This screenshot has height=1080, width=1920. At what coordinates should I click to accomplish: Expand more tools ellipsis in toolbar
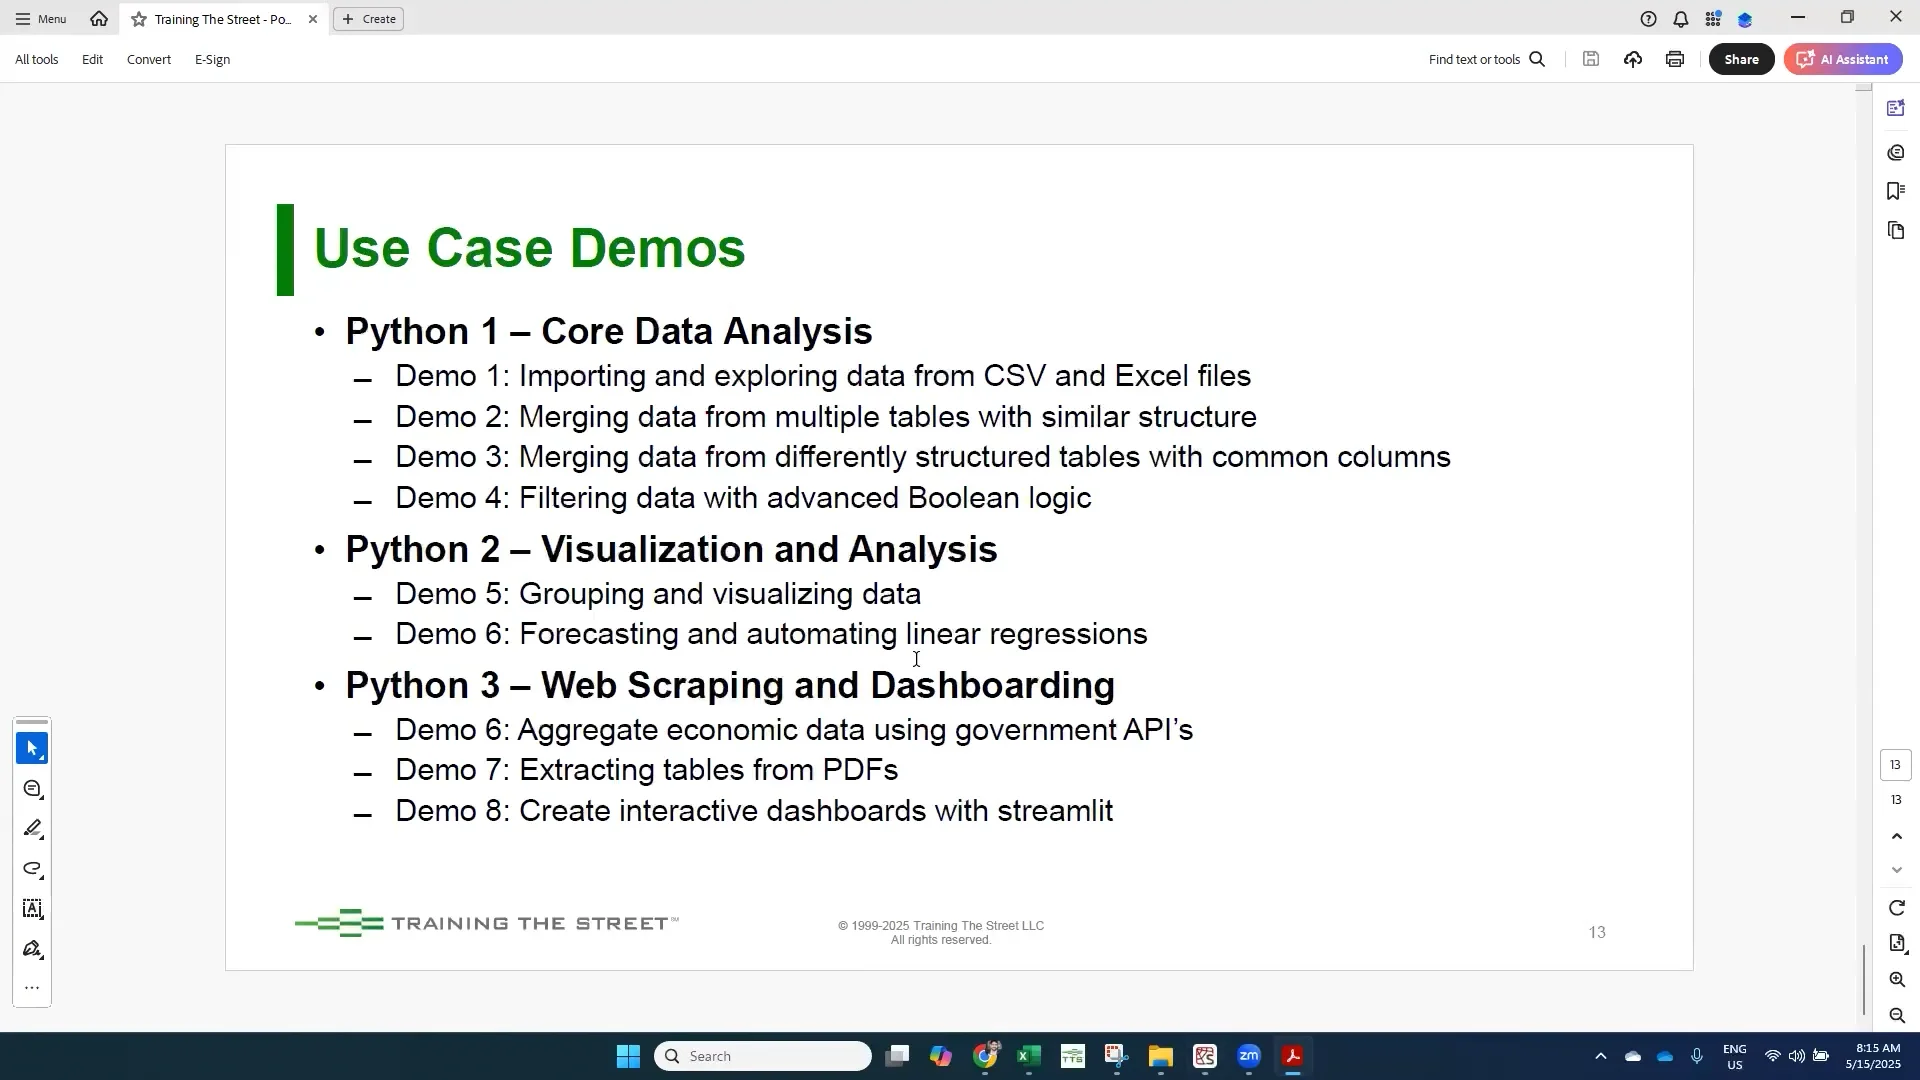[32, 988]
